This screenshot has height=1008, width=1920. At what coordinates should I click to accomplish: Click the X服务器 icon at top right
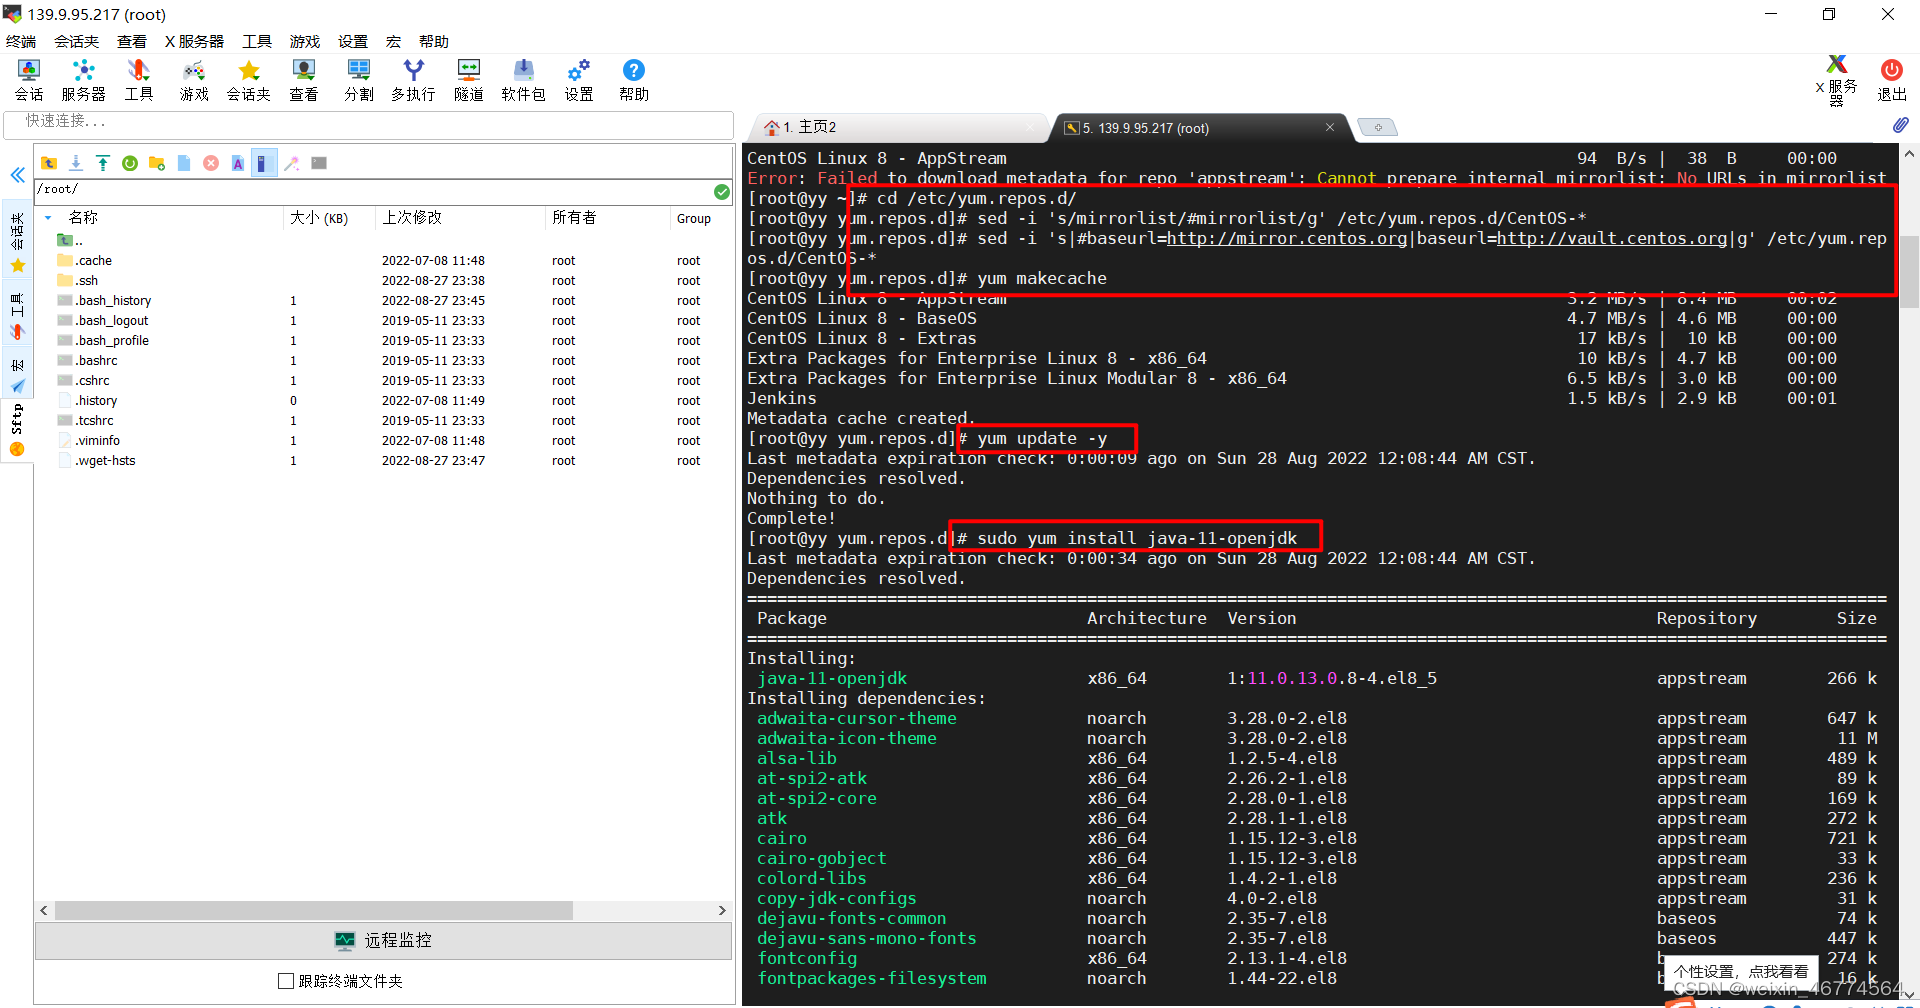(1837, 80)
